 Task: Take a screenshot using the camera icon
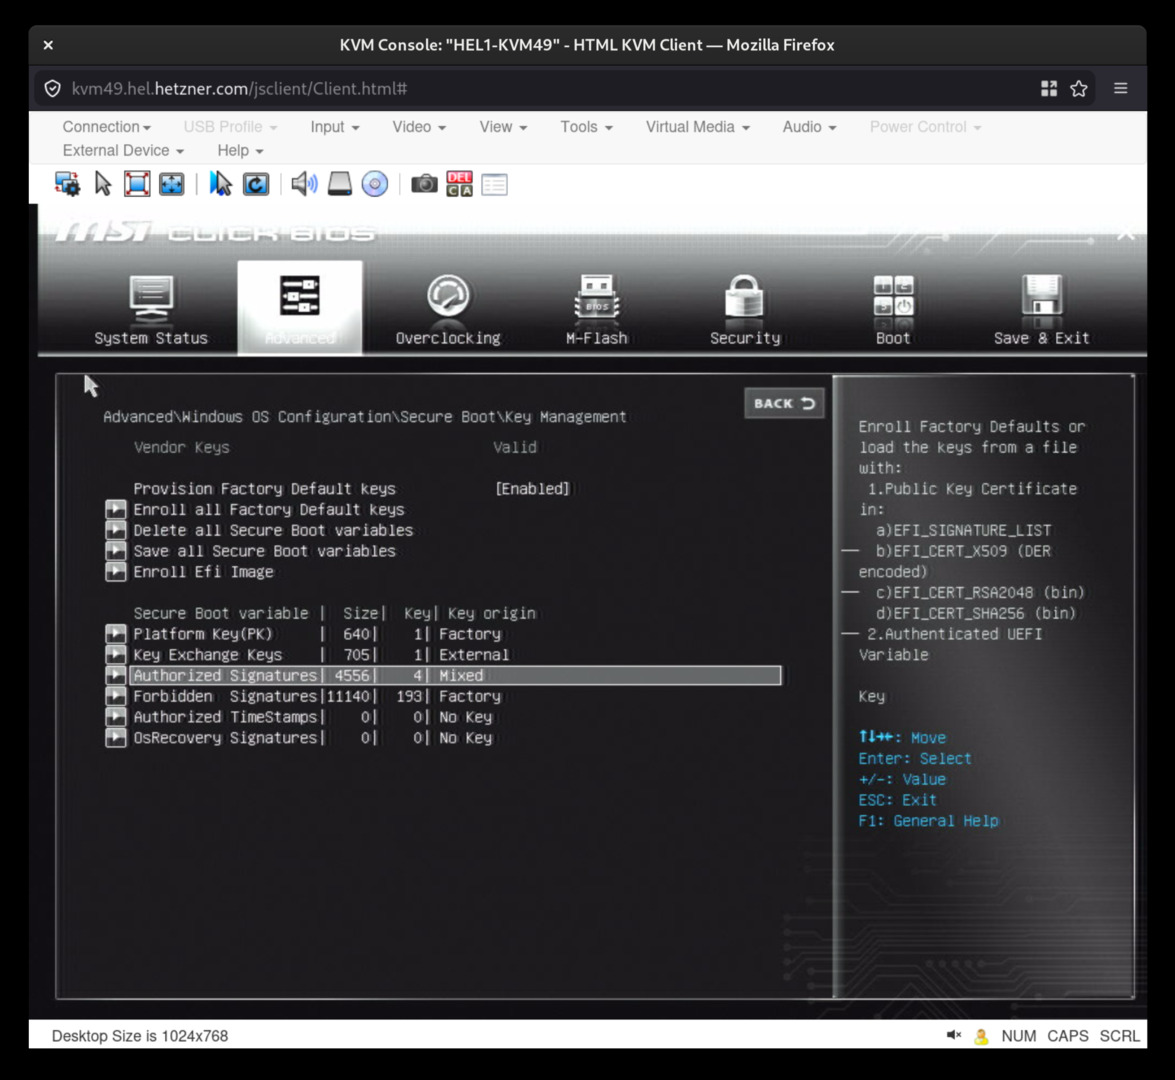point(423,184)
